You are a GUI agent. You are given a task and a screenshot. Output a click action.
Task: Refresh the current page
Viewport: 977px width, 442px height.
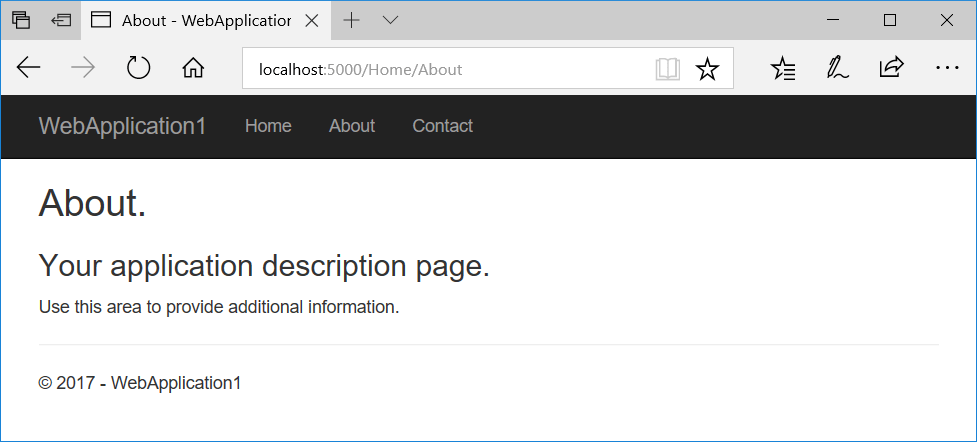coord(138,68)
